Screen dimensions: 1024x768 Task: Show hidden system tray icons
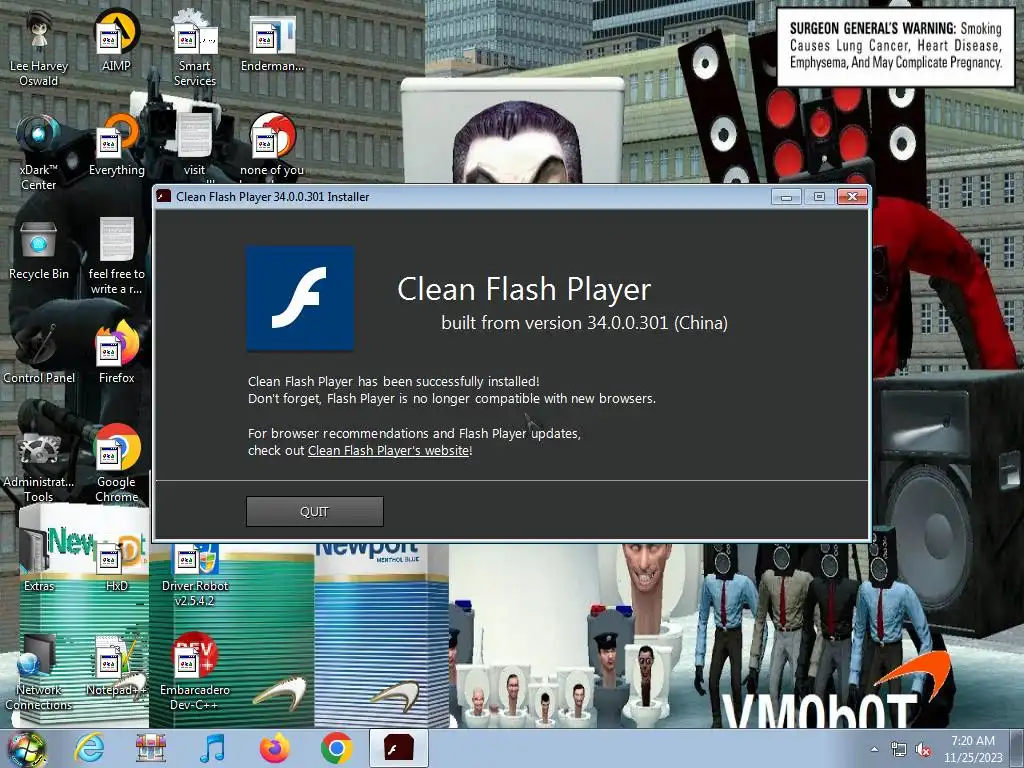(874, 749)
